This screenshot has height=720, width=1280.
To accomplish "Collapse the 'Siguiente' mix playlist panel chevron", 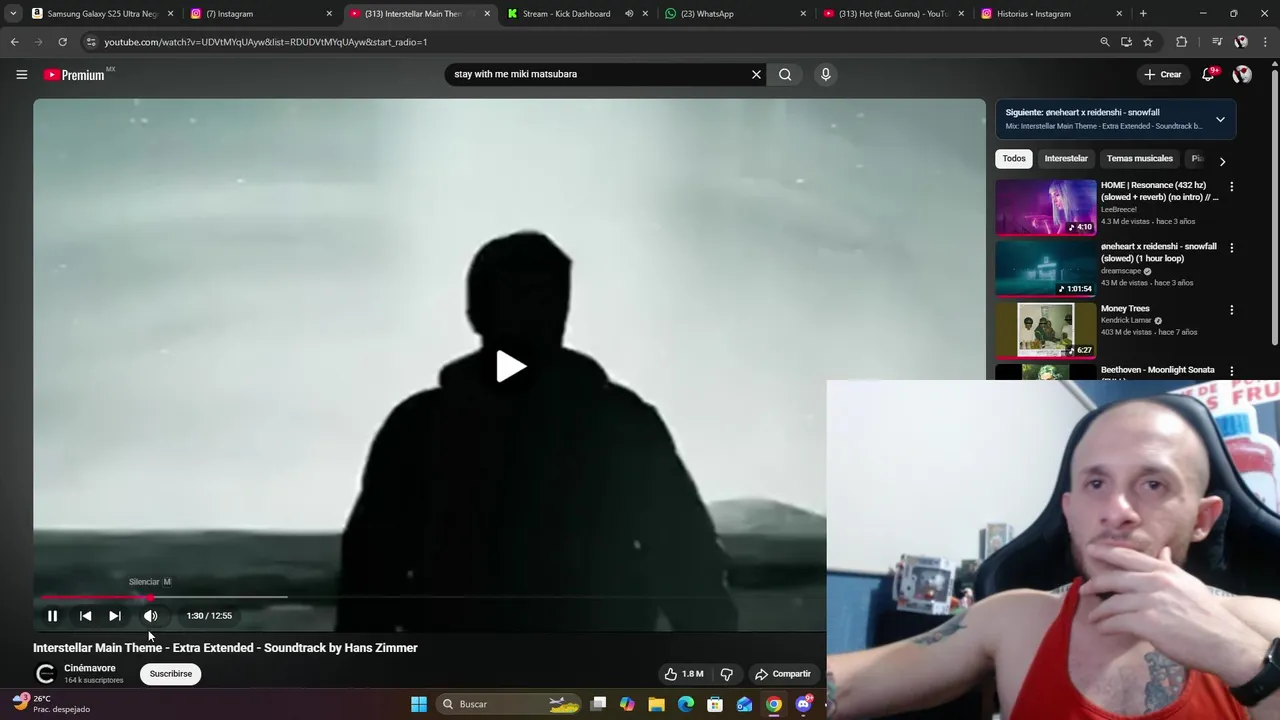I will point(1220,119).
